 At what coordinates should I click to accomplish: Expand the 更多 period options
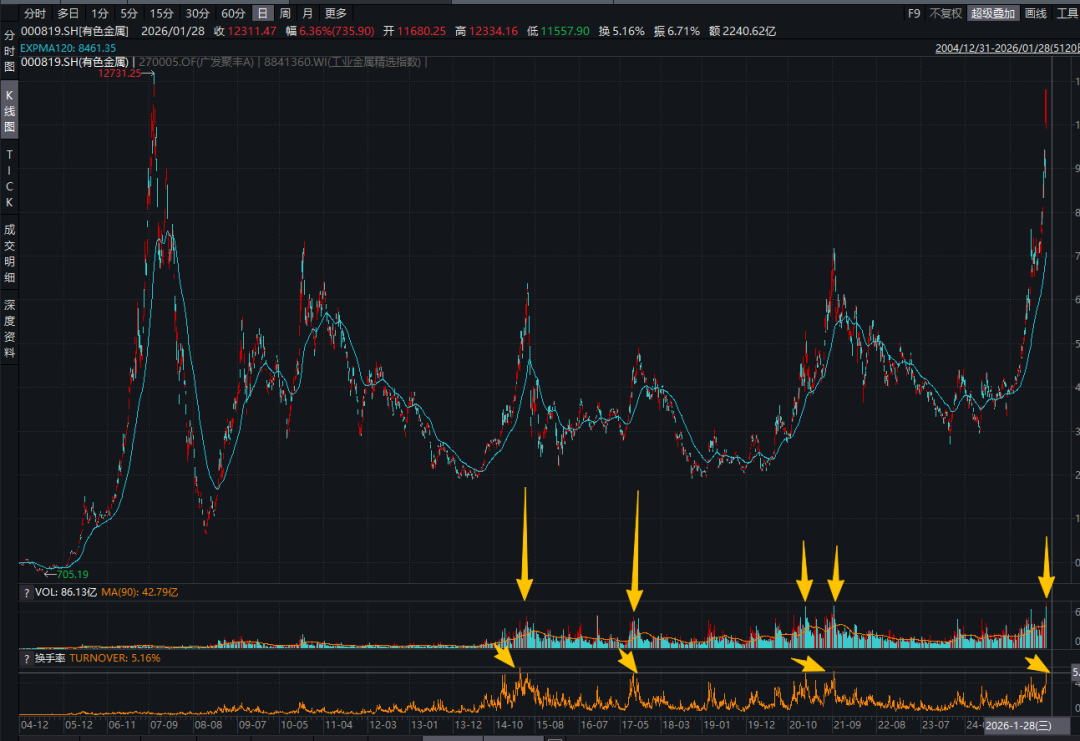point(336,13)
